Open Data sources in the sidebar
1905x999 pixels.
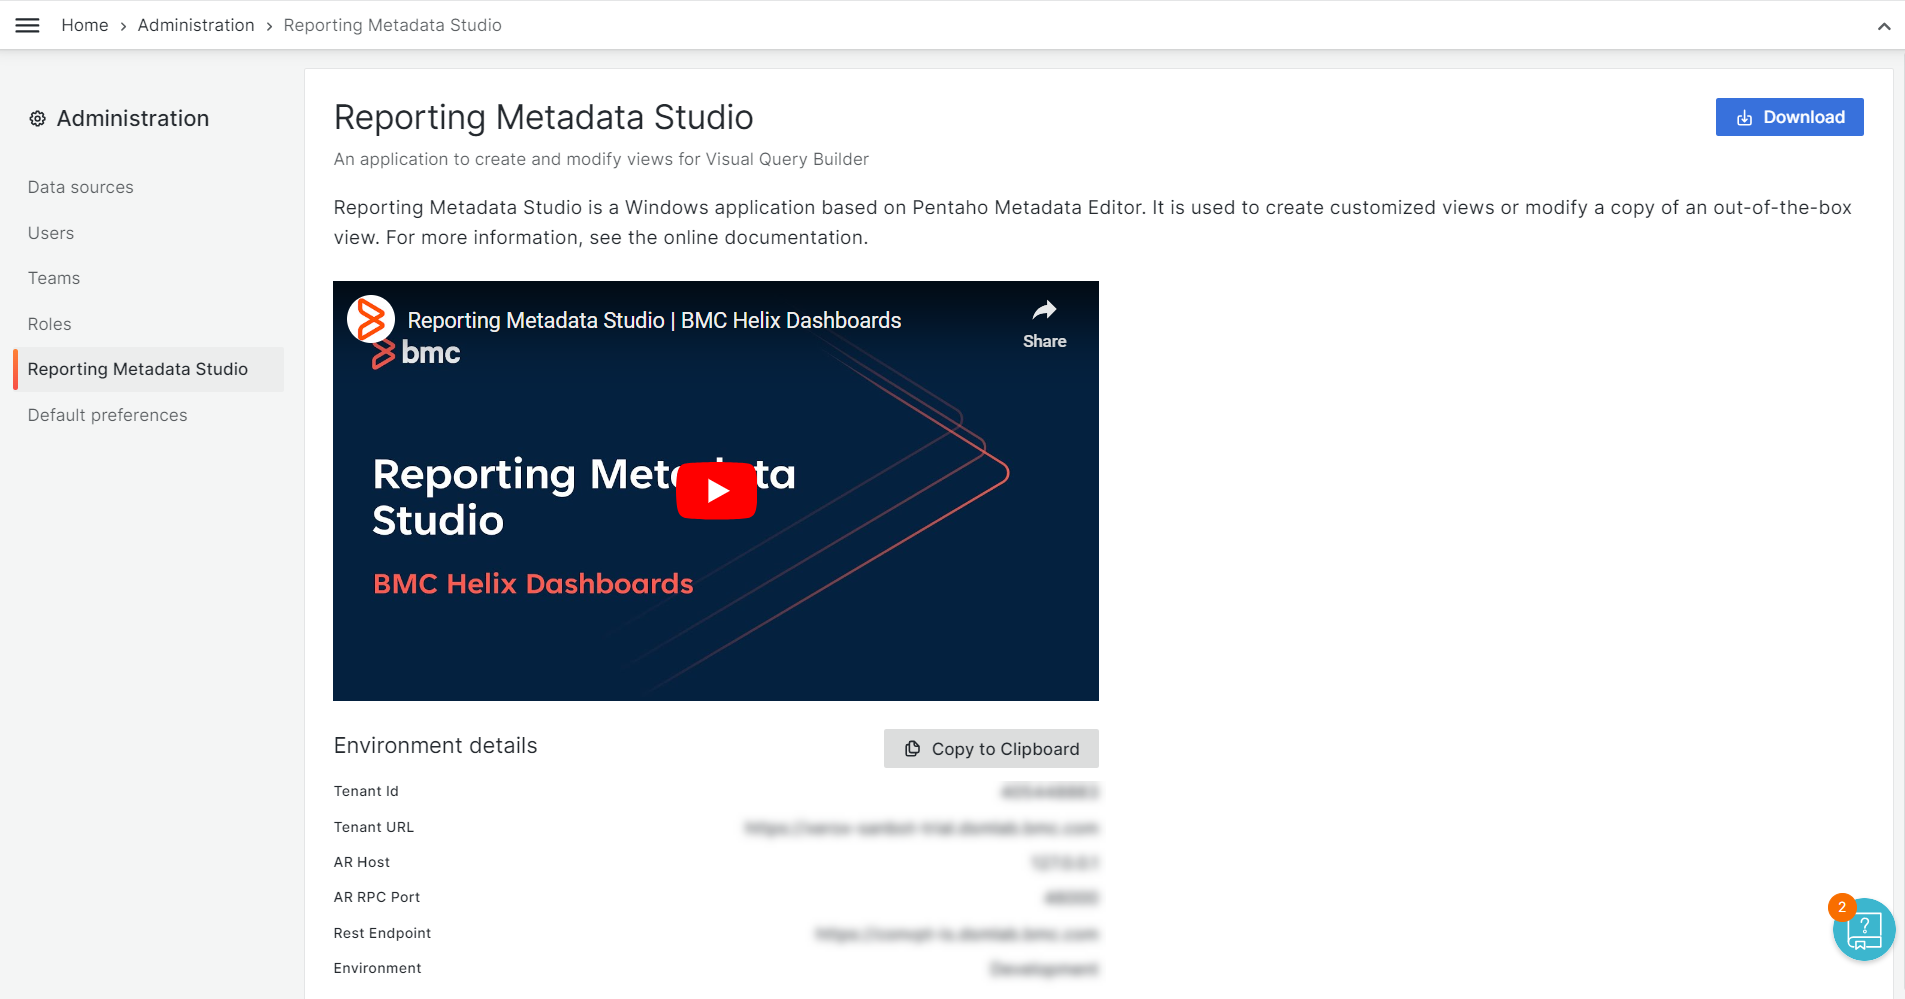point(81,187)
